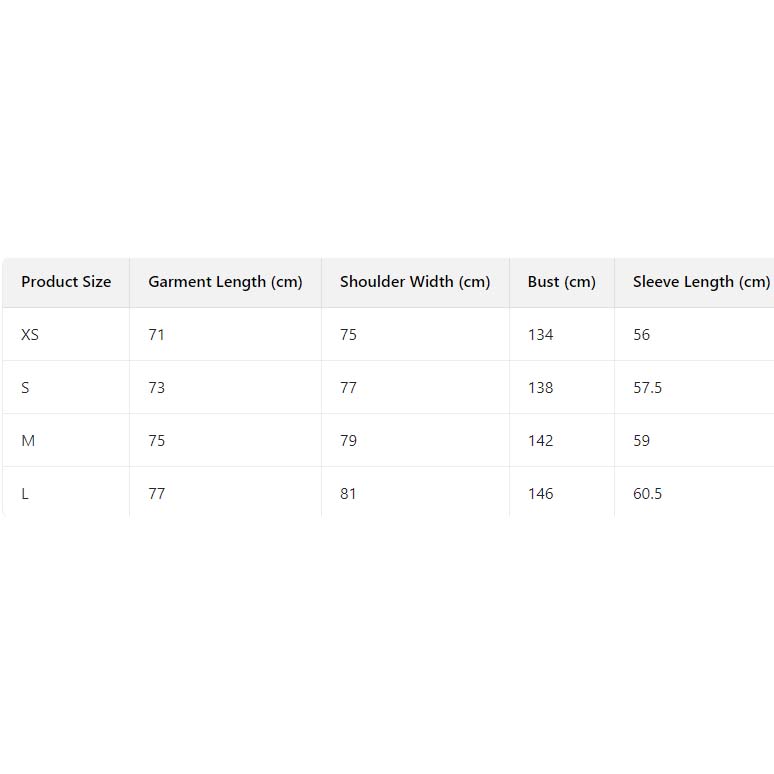Select the S size row label
Screen dimensions: 774x774
[25, 388]
